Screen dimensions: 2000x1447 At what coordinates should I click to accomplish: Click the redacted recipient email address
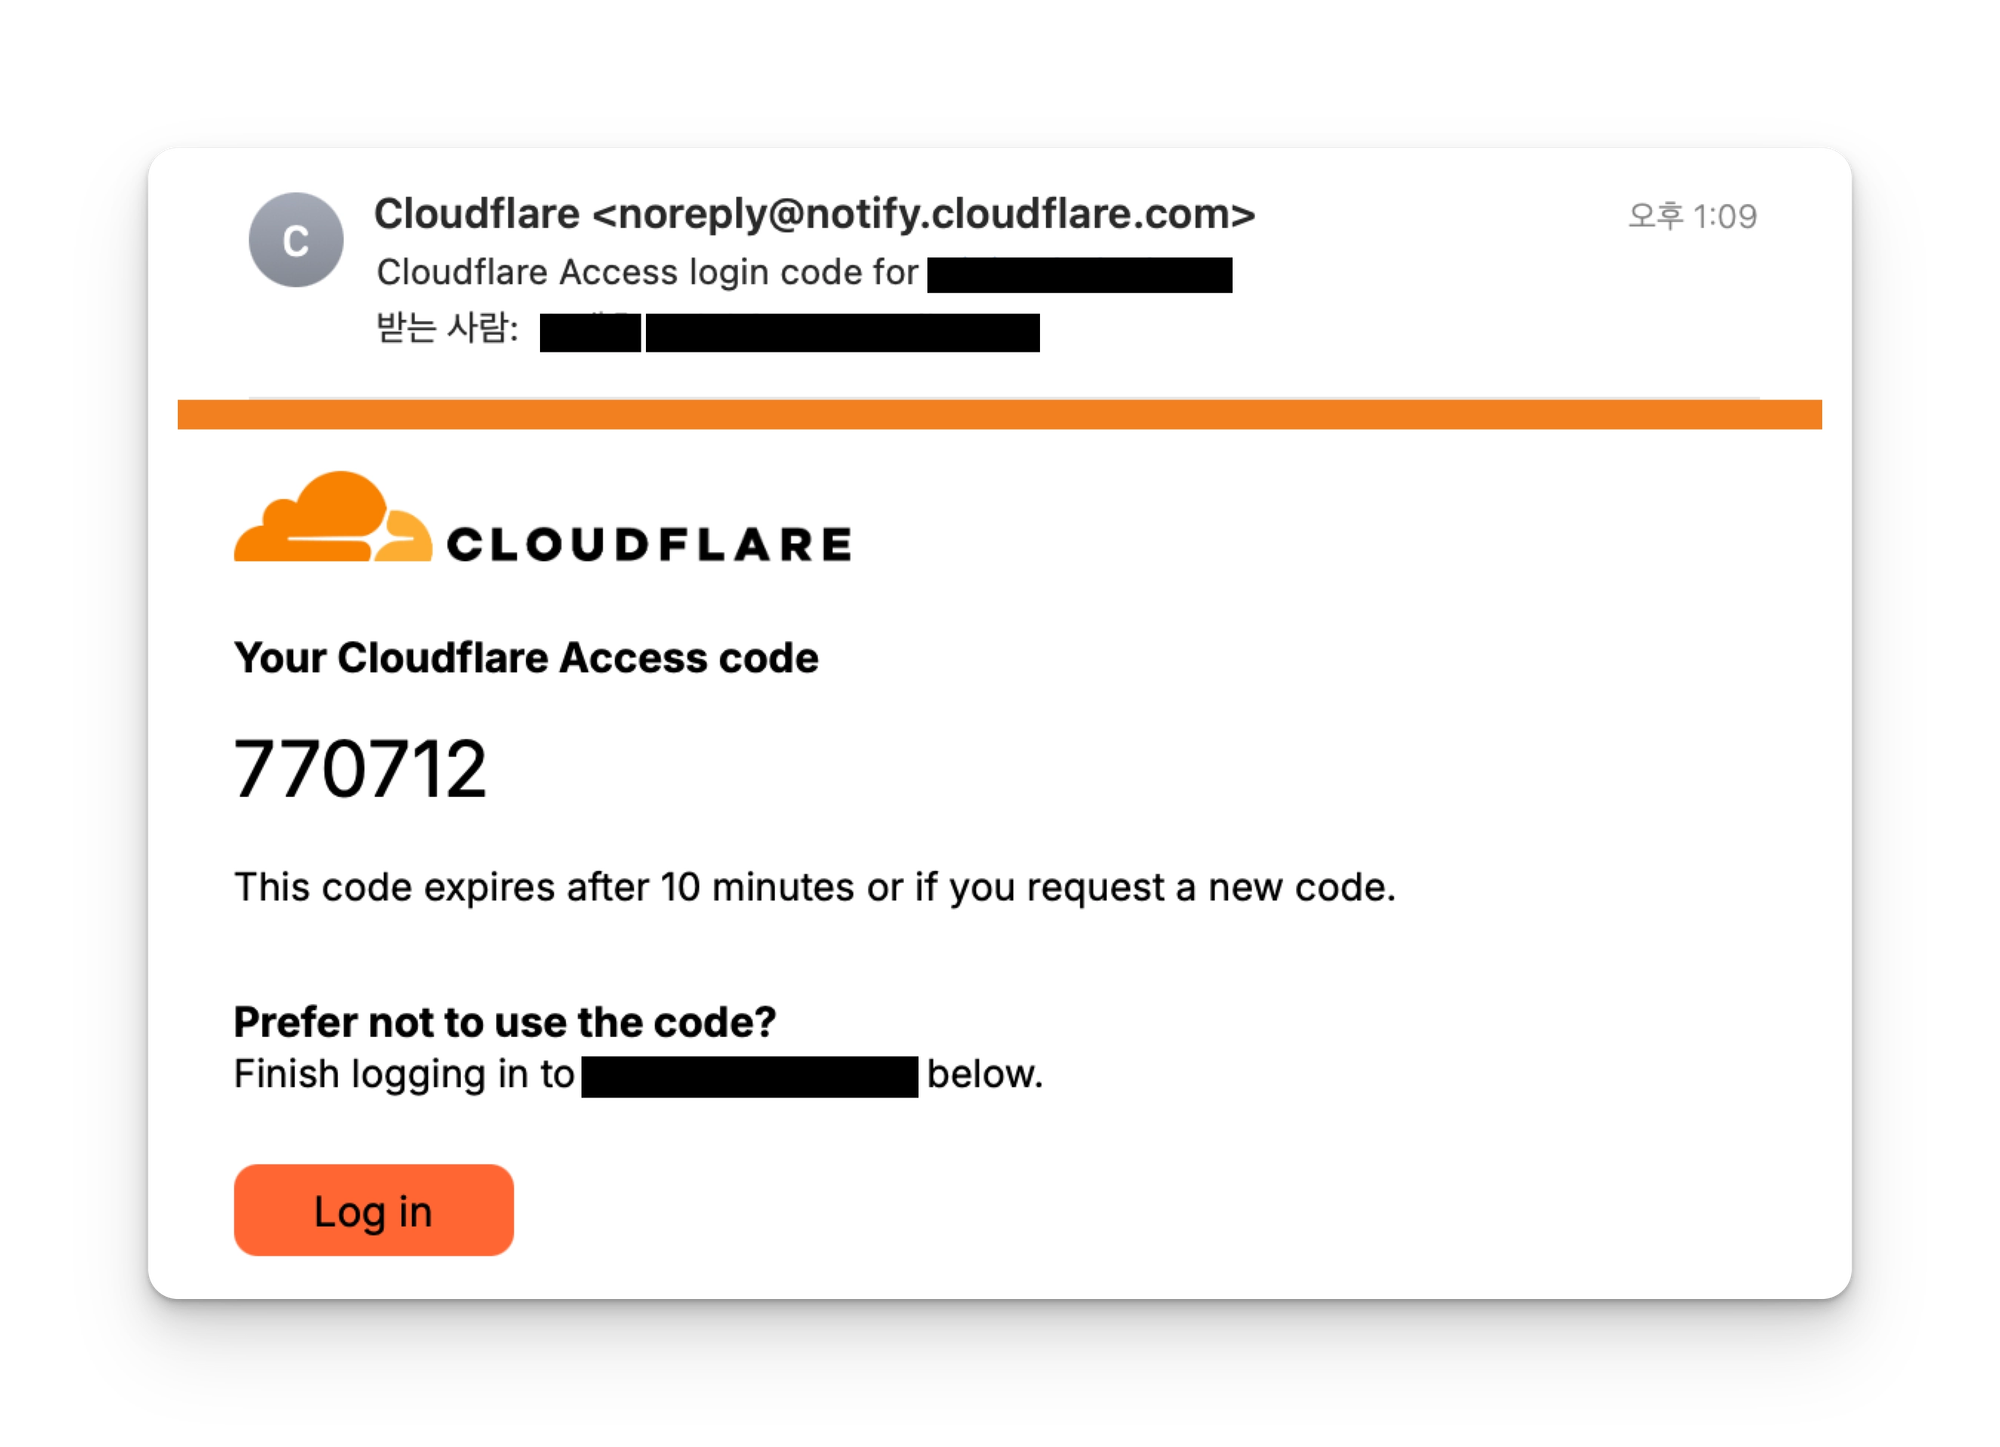(842, 332)
